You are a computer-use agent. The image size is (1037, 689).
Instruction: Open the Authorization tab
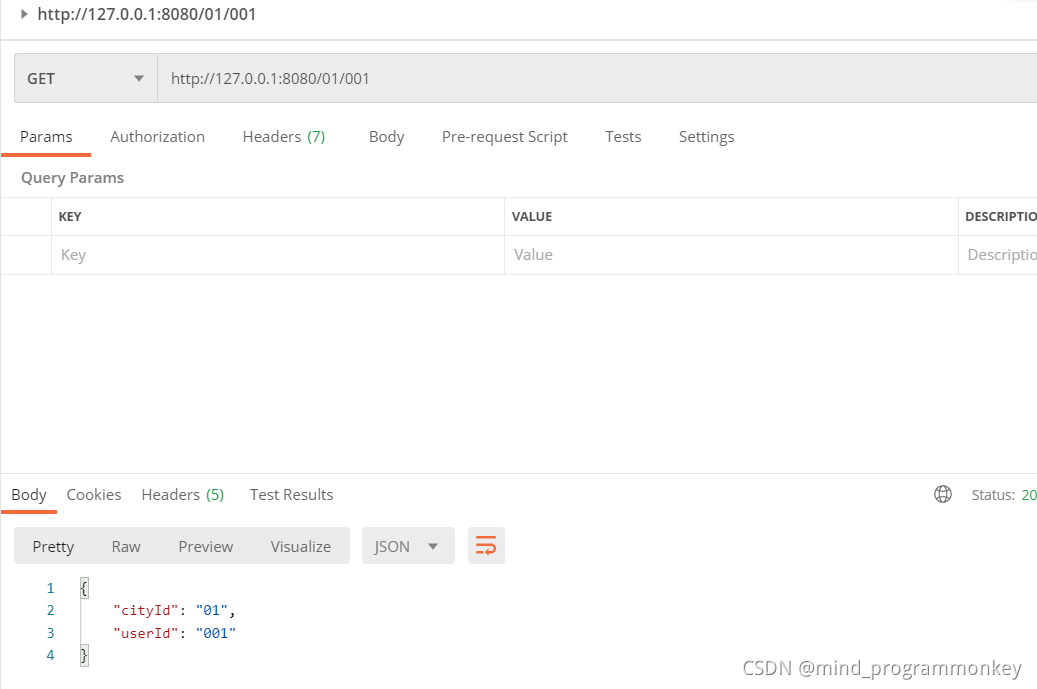click(157, 137)
